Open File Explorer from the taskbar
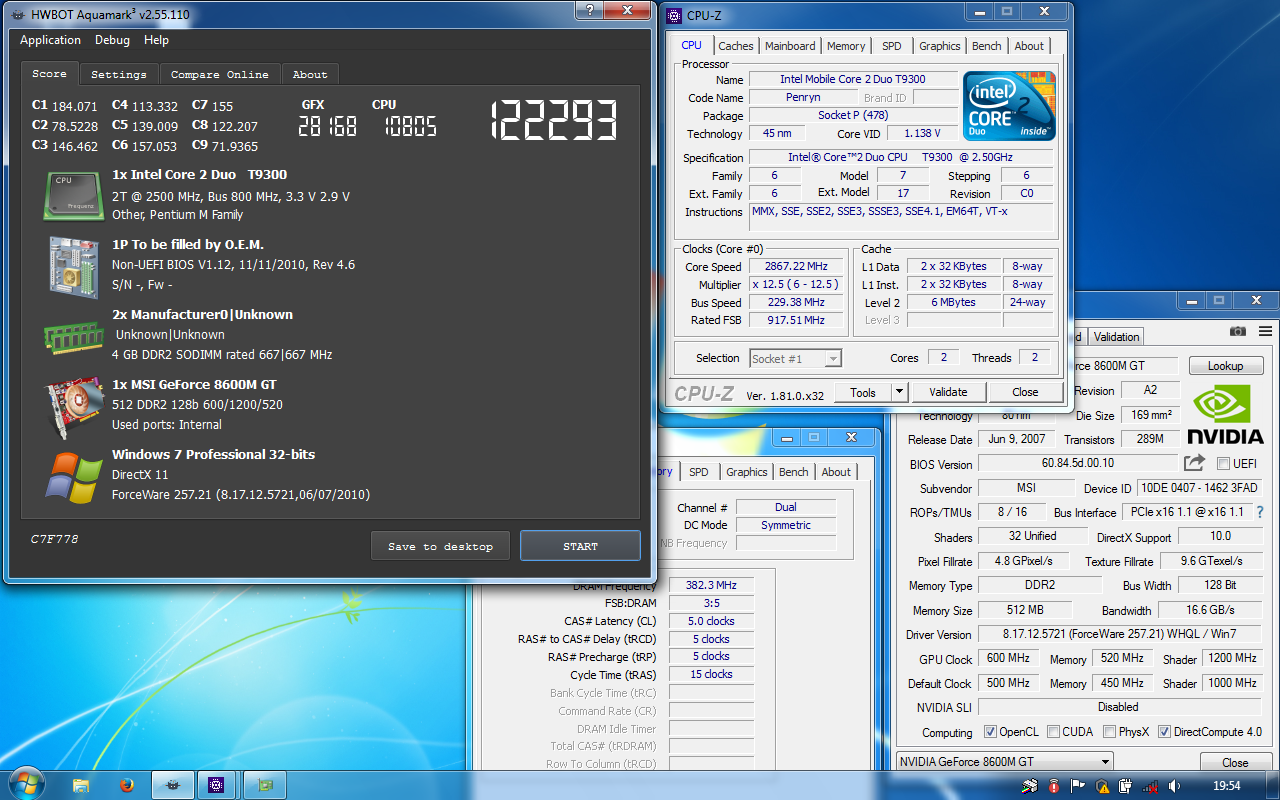The width and height of the screenshot is (1280, 800). pyautogui.click(x=82, y=786)
